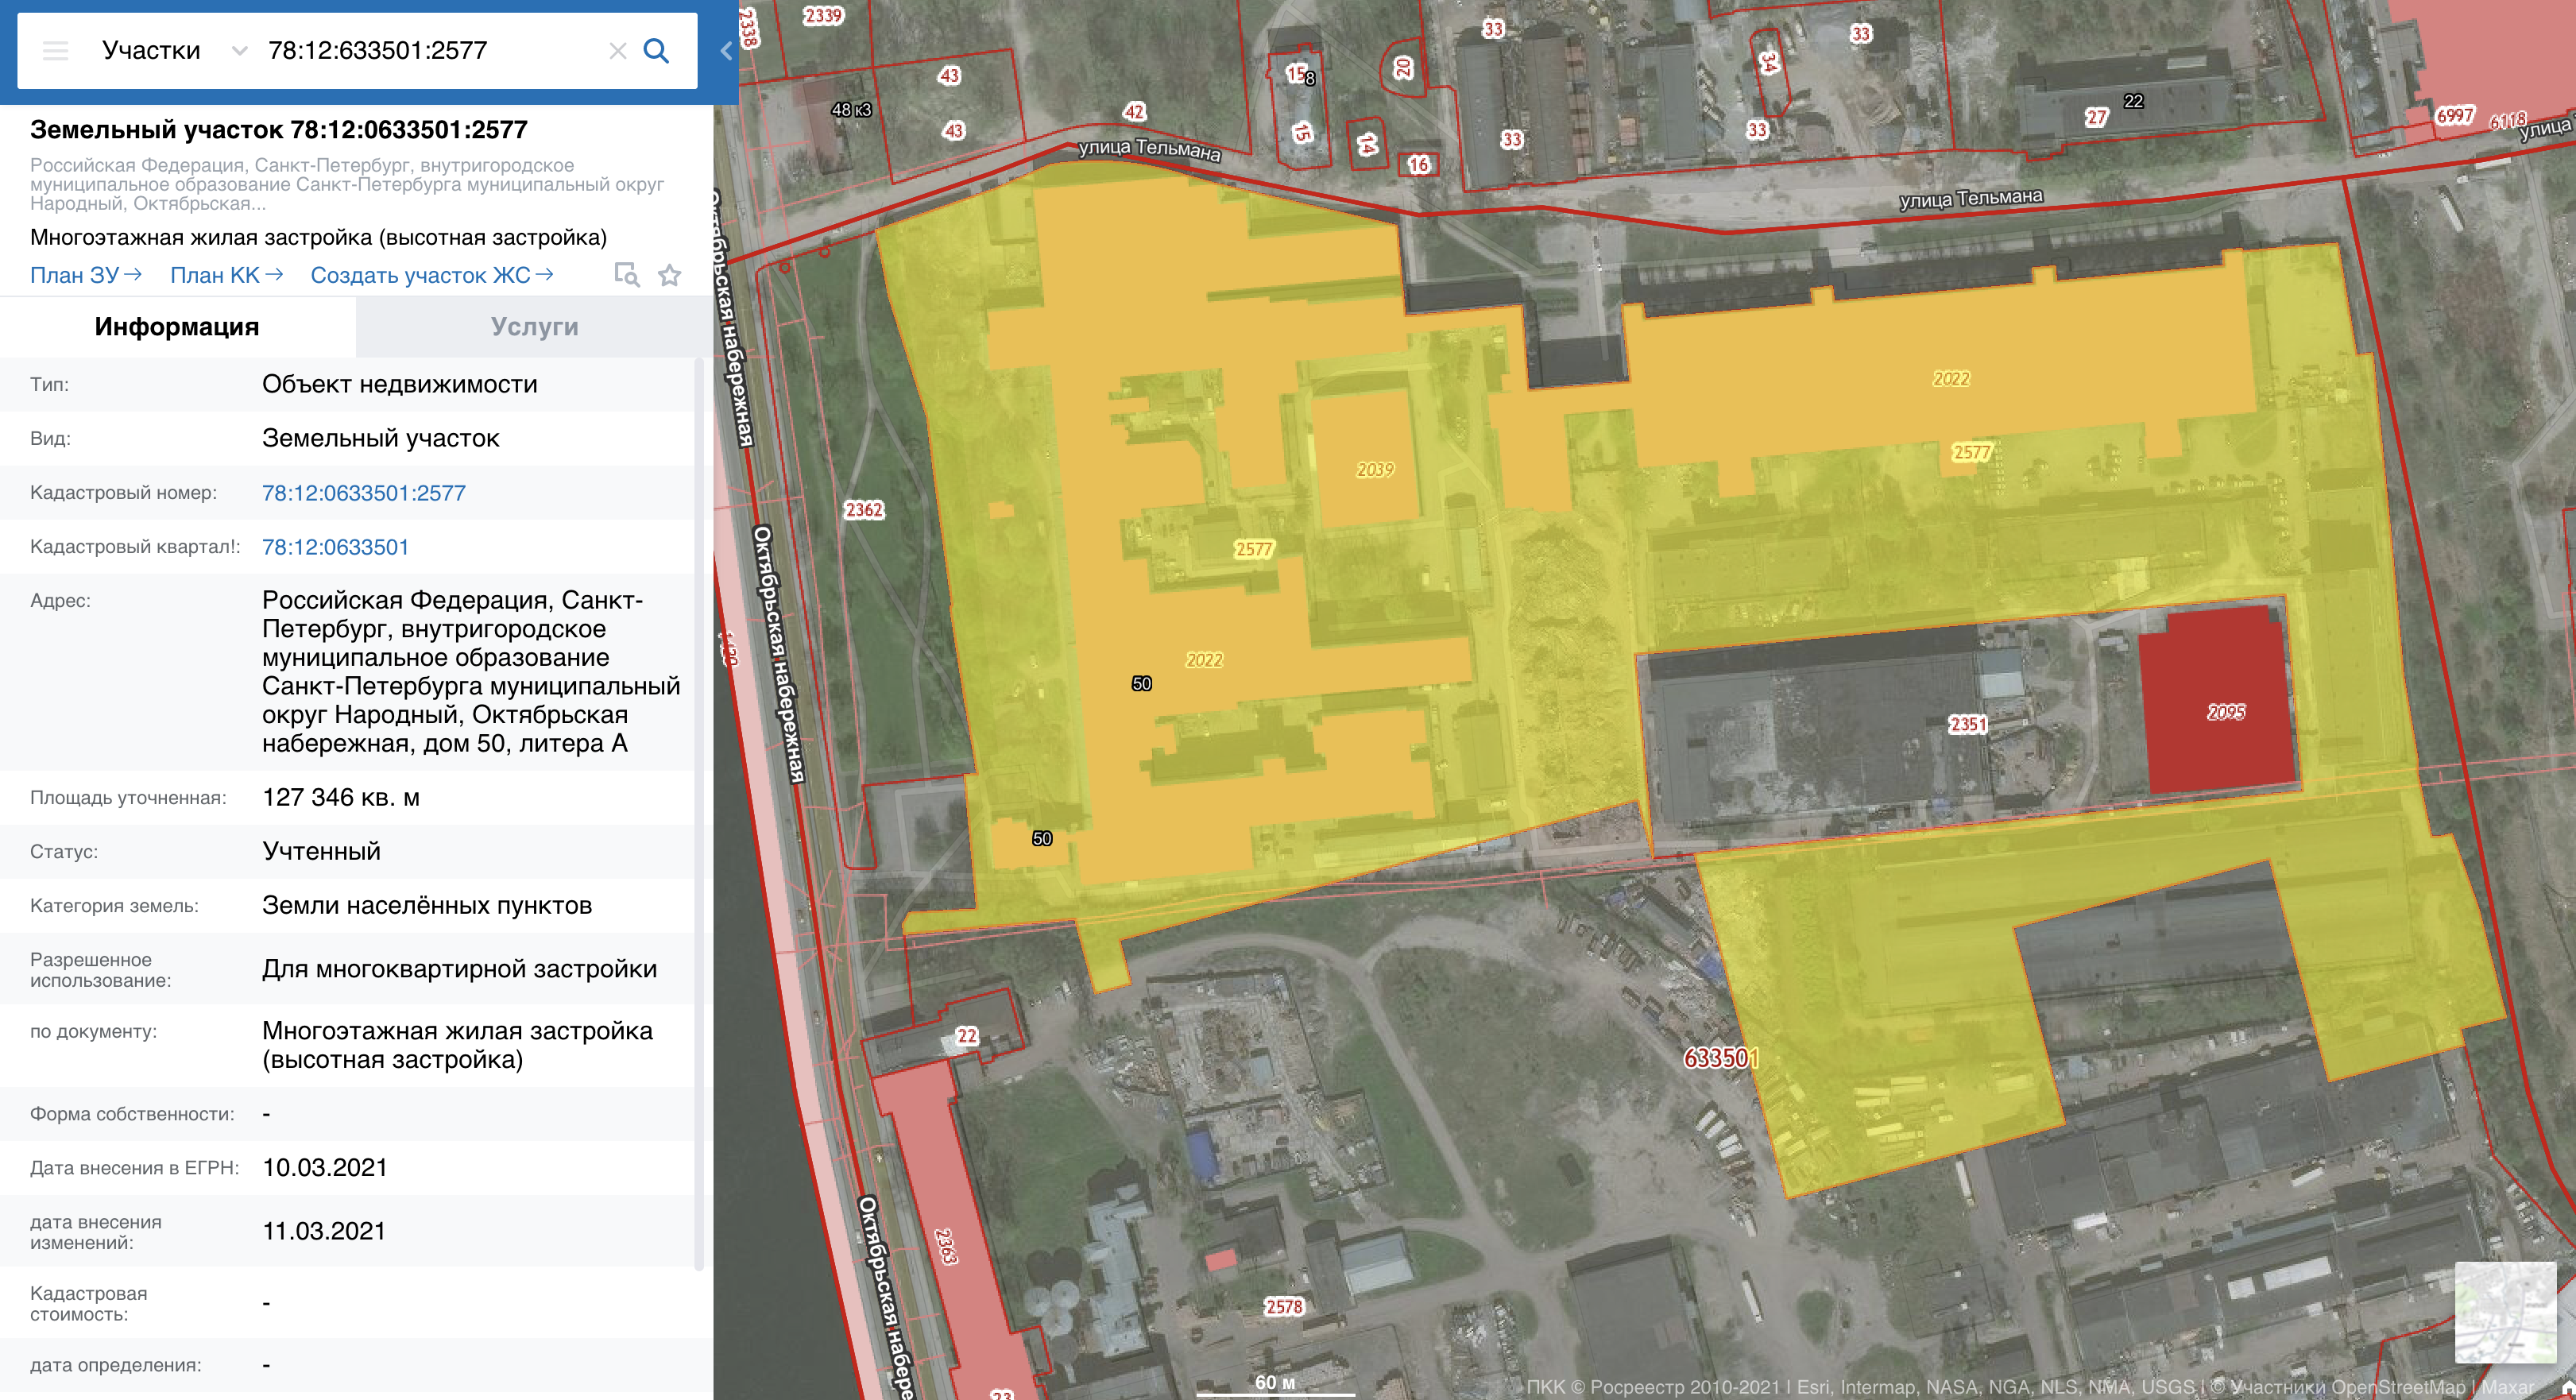Click the dropdown chevron next to Участки
The width and height of the screenshot is (2576, 1400).
[239, 51]
